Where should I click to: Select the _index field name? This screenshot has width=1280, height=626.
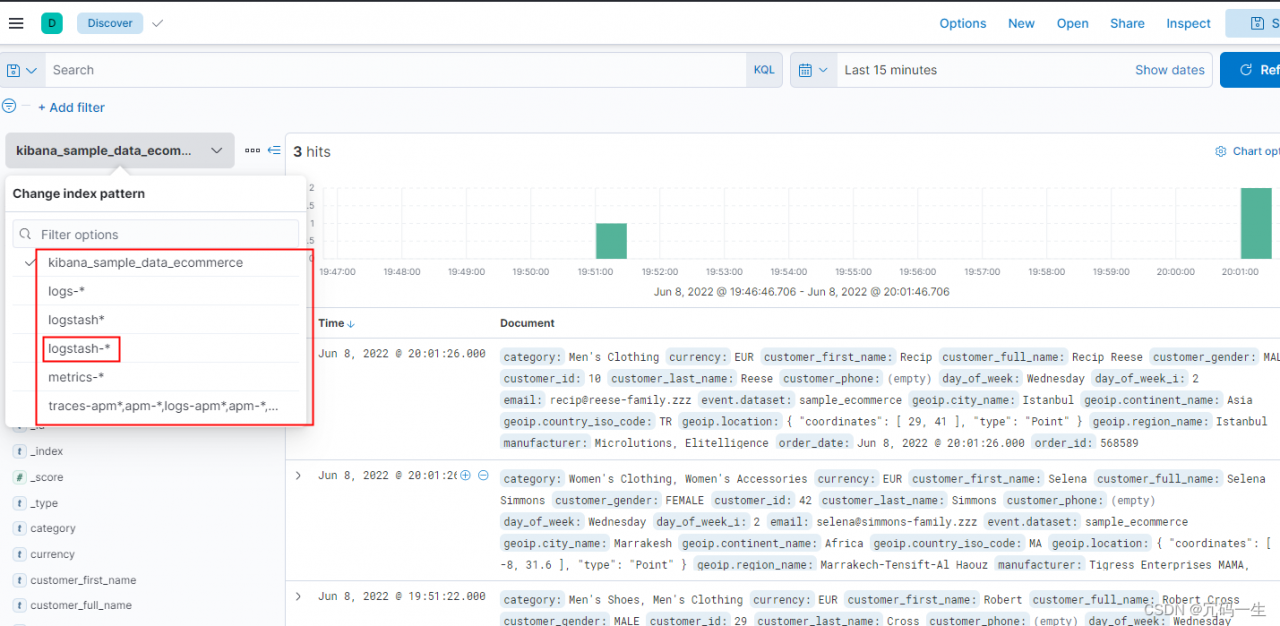[x=47, y=451]
